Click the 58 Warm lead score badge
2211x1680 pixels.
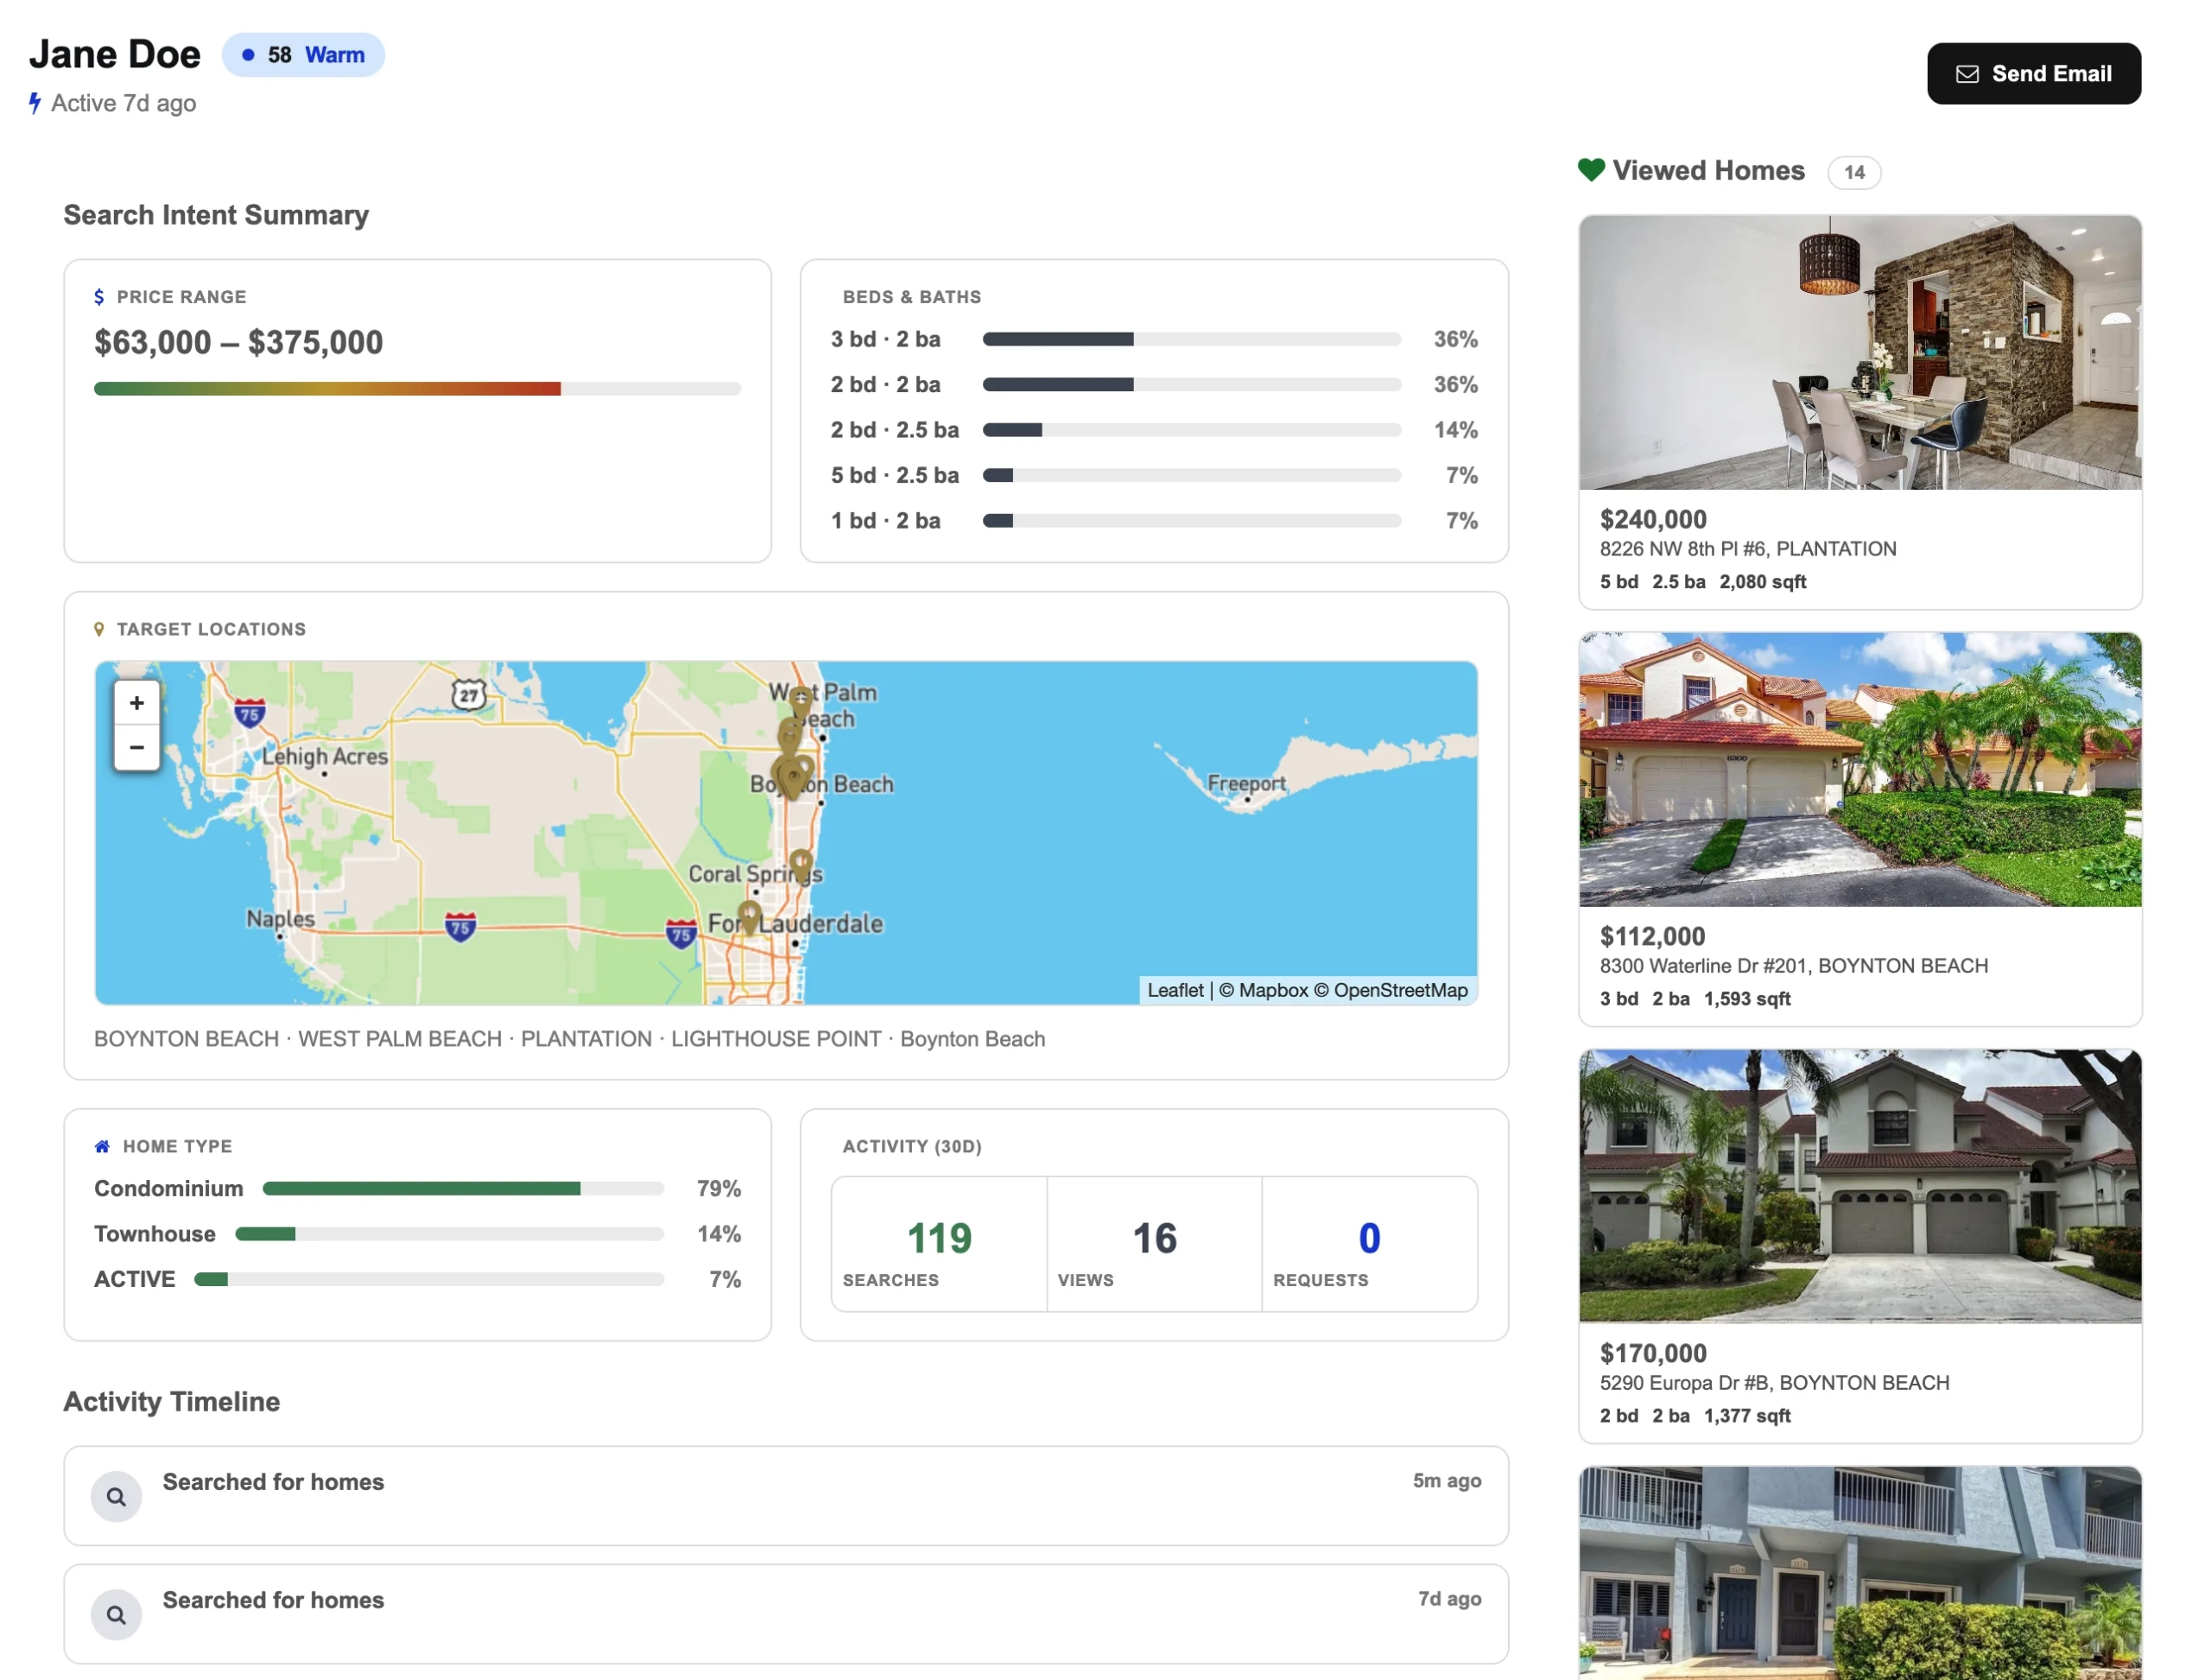[x=303, y=55]
